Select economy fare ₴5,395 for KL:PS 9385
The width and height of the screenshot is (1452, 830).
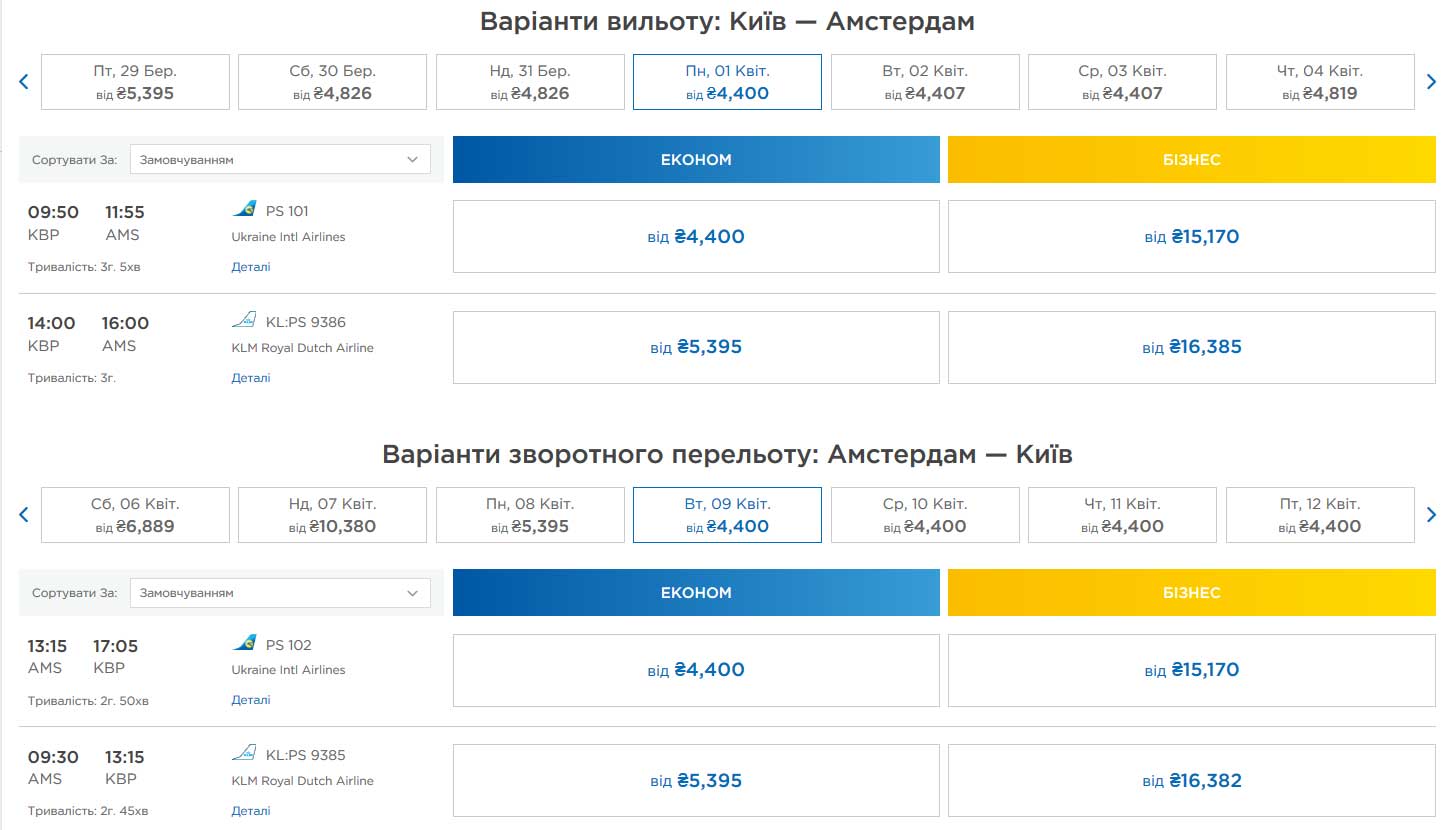(696, 781)
